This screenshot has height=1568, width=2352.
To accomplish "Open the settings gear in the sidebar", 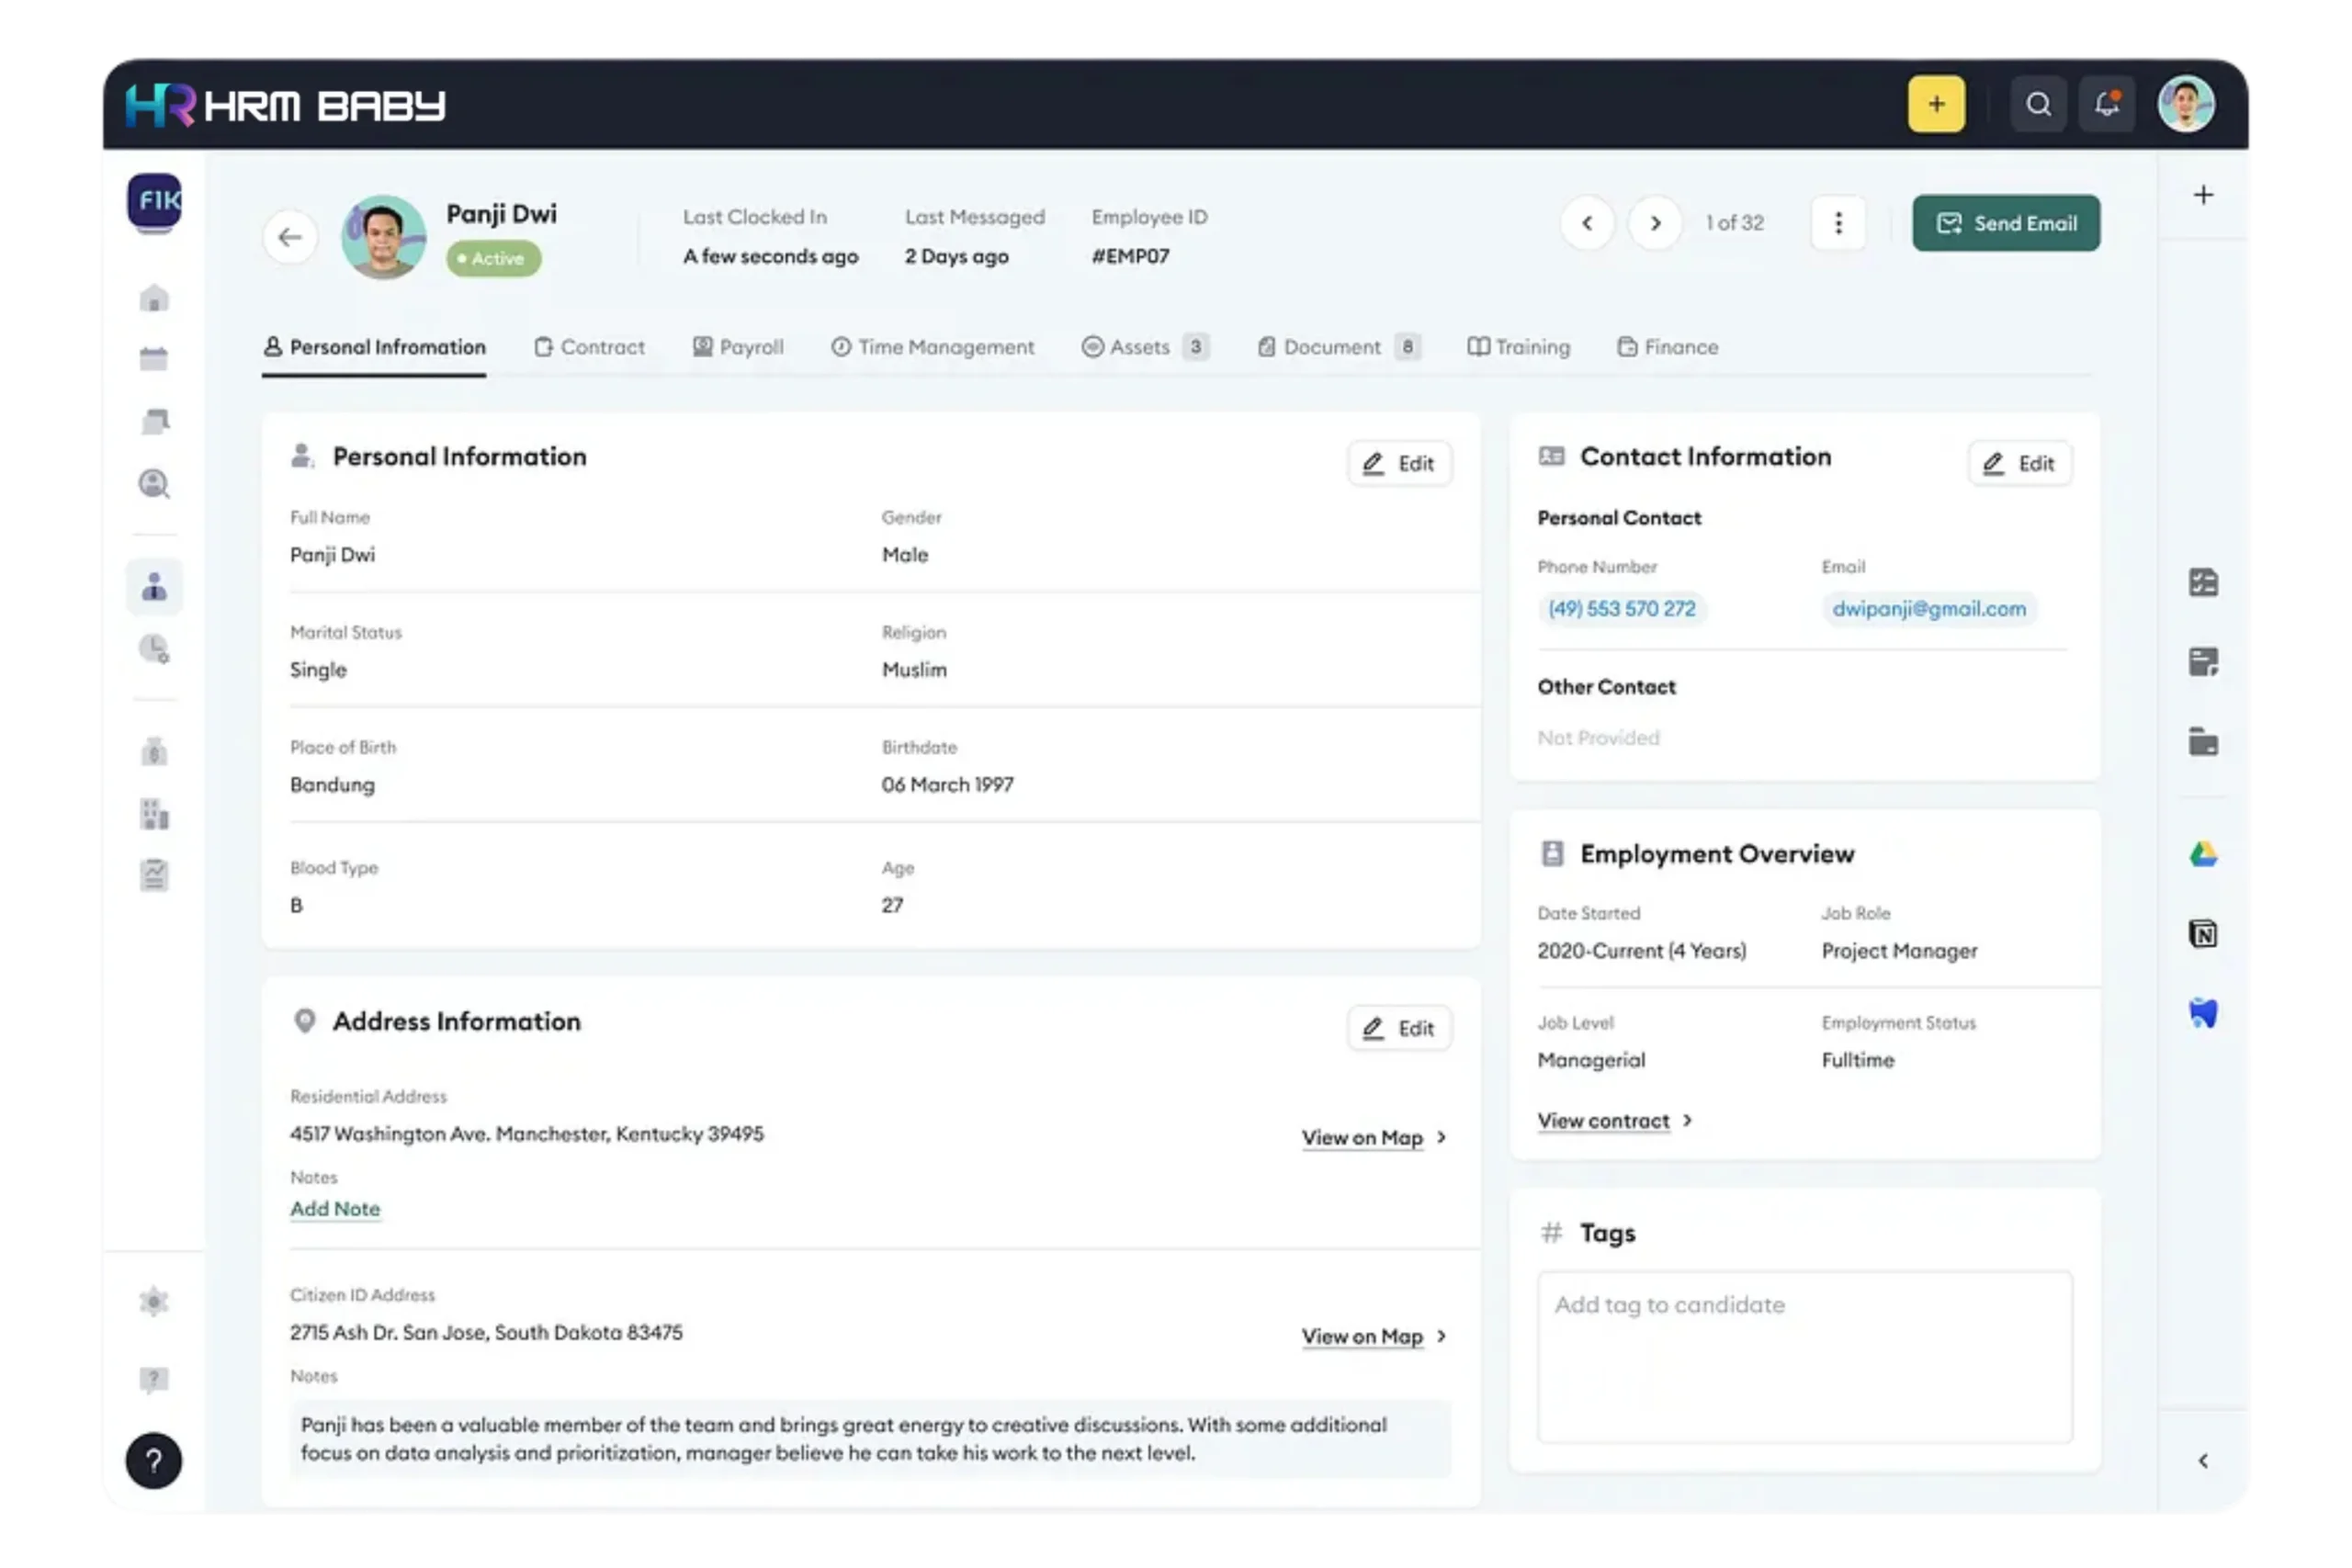I will tap(155, 1302).
